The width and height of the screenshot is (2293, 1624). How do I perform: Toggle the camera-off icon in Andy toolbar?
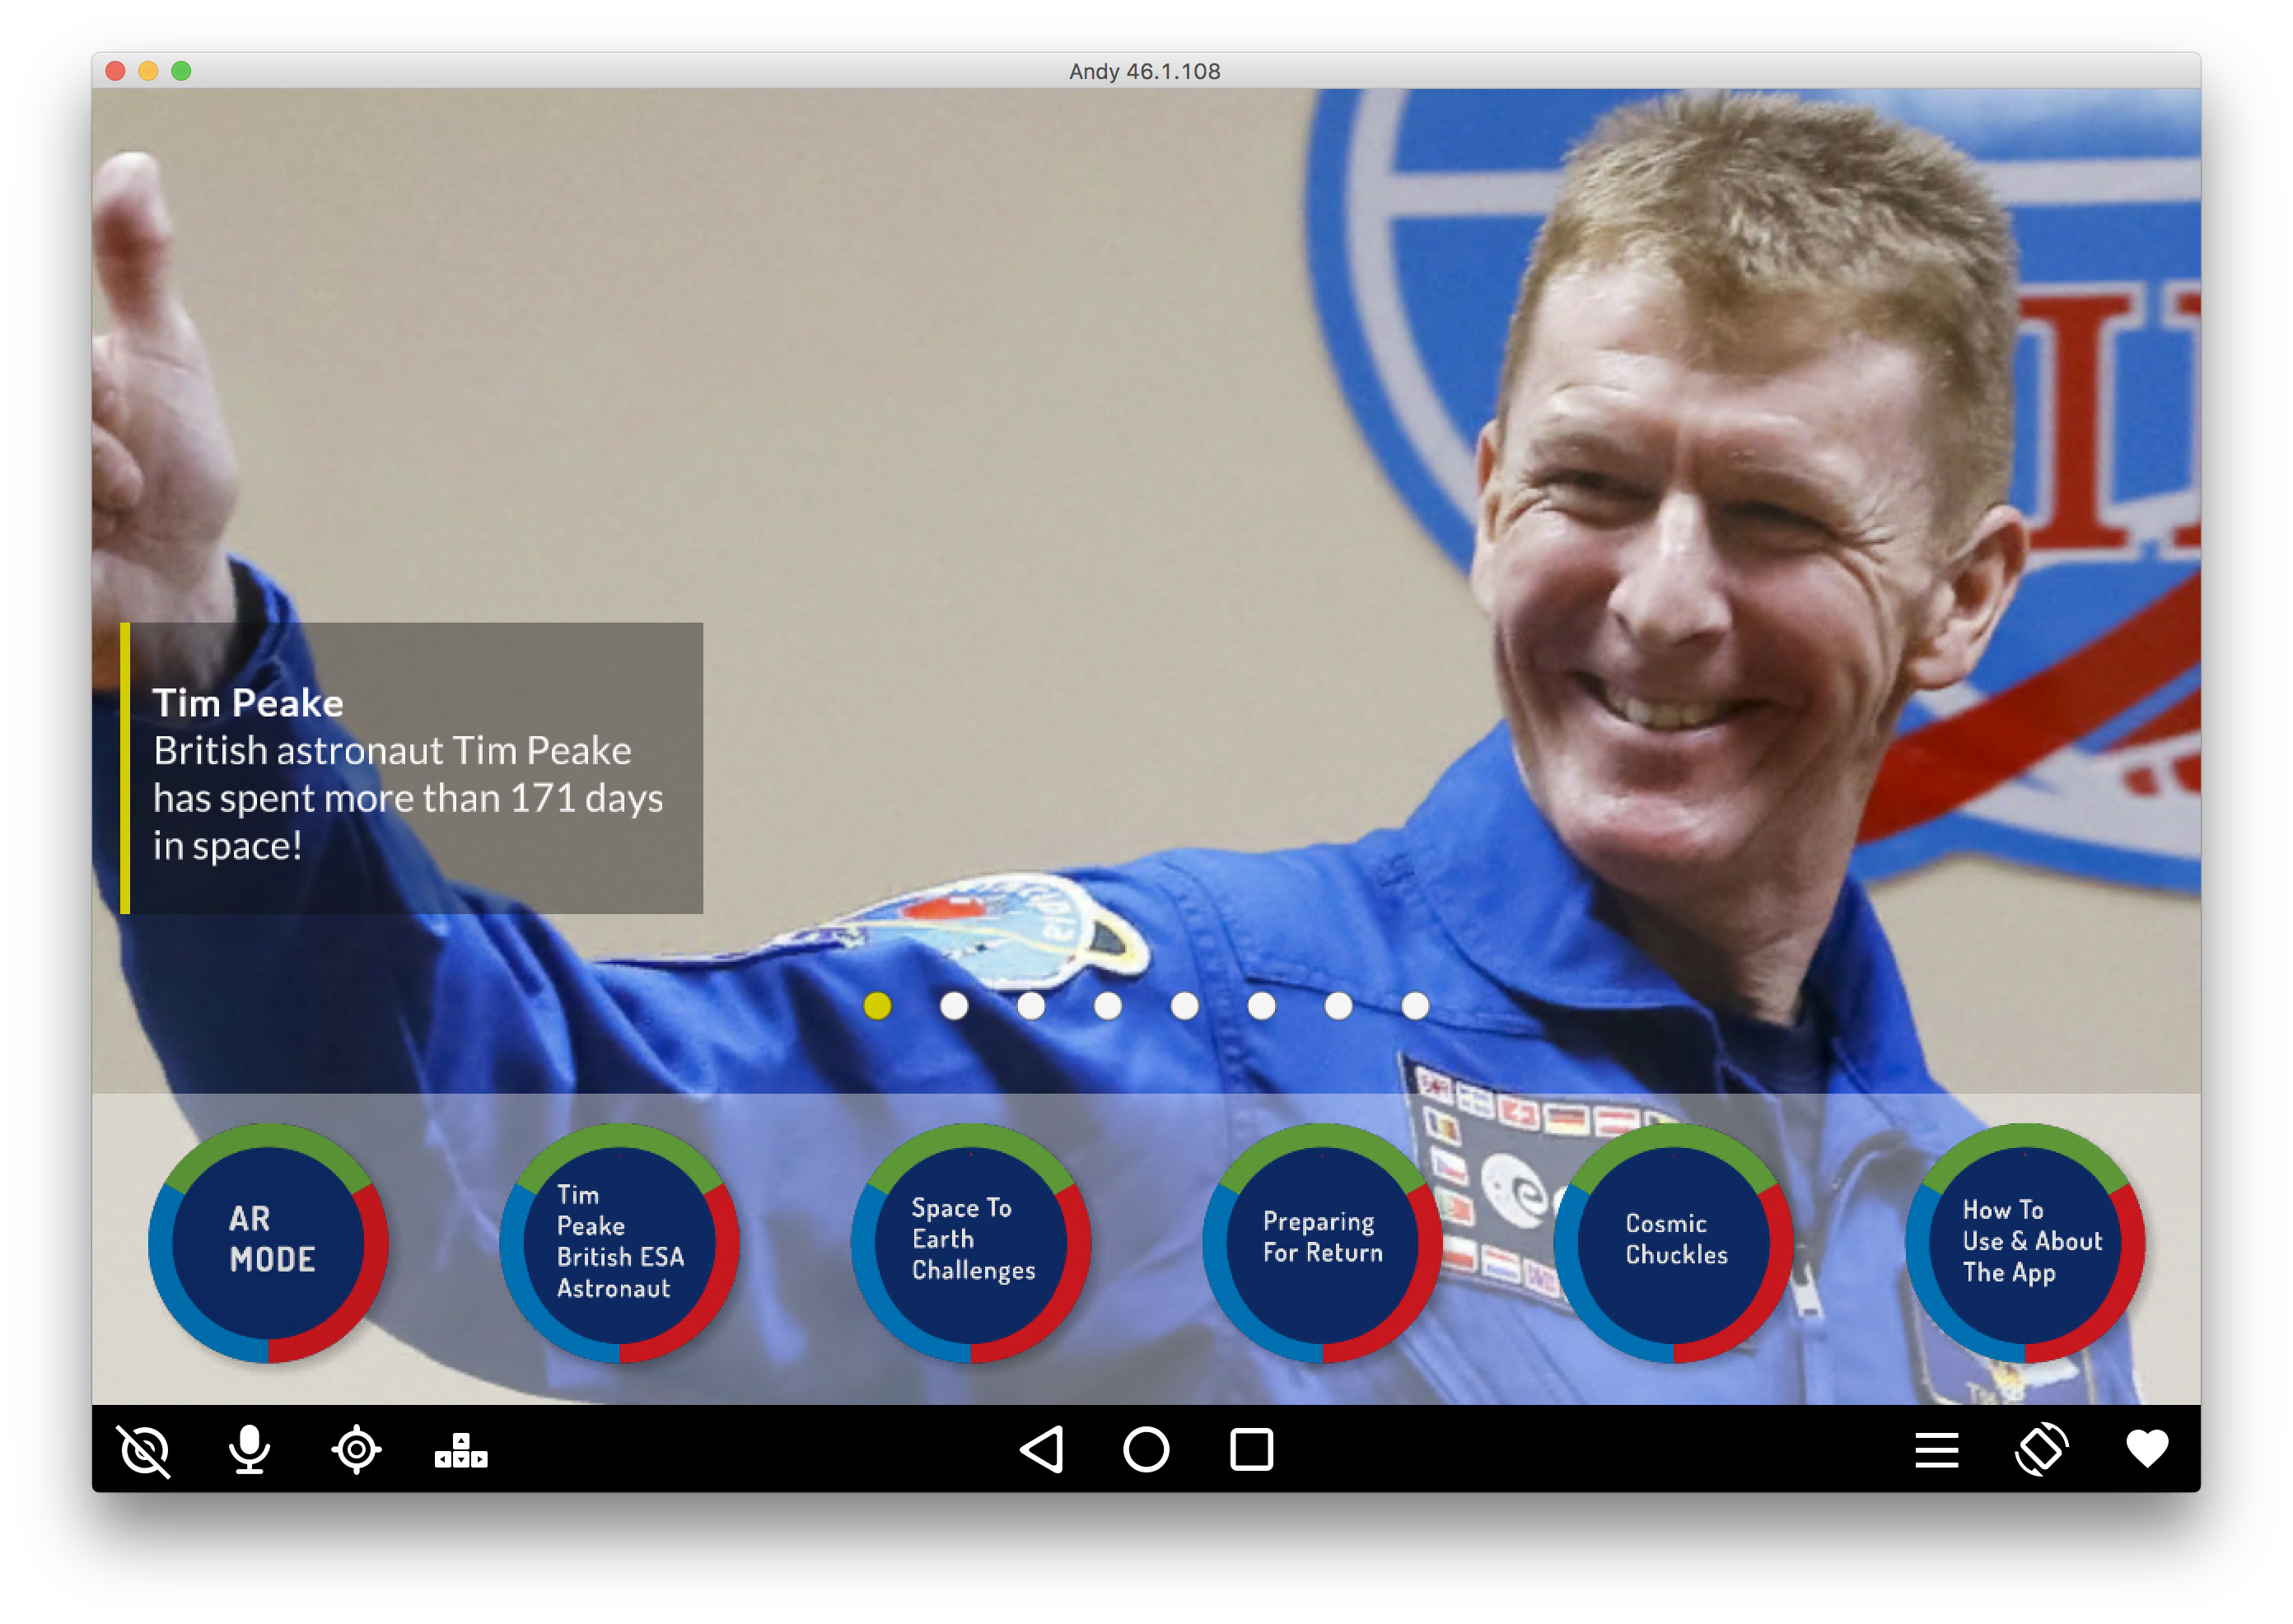click(x=145, y=1450)
